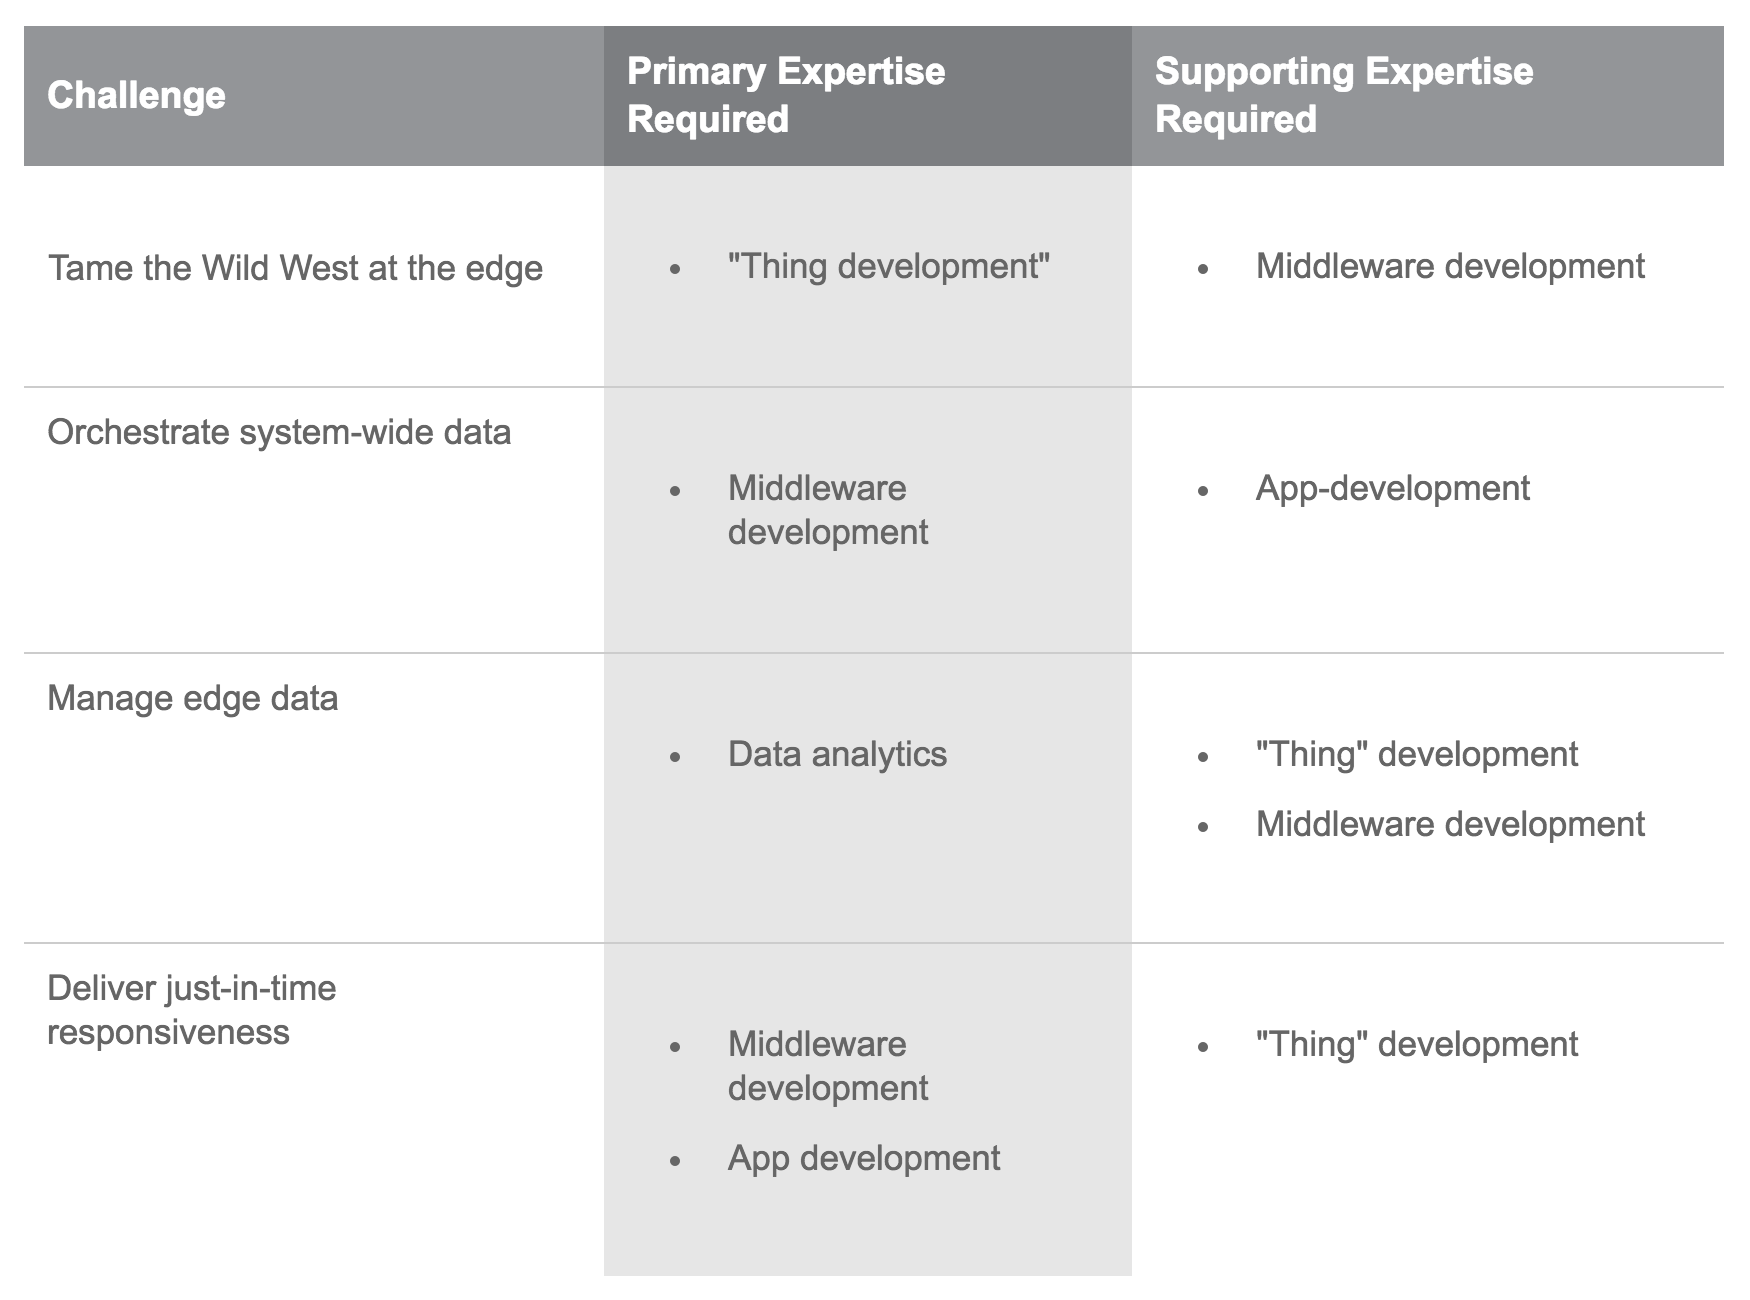Select the Manage edge data challenge
The height and width of the screenshot is (1300, 1750).
coord(193,698)
